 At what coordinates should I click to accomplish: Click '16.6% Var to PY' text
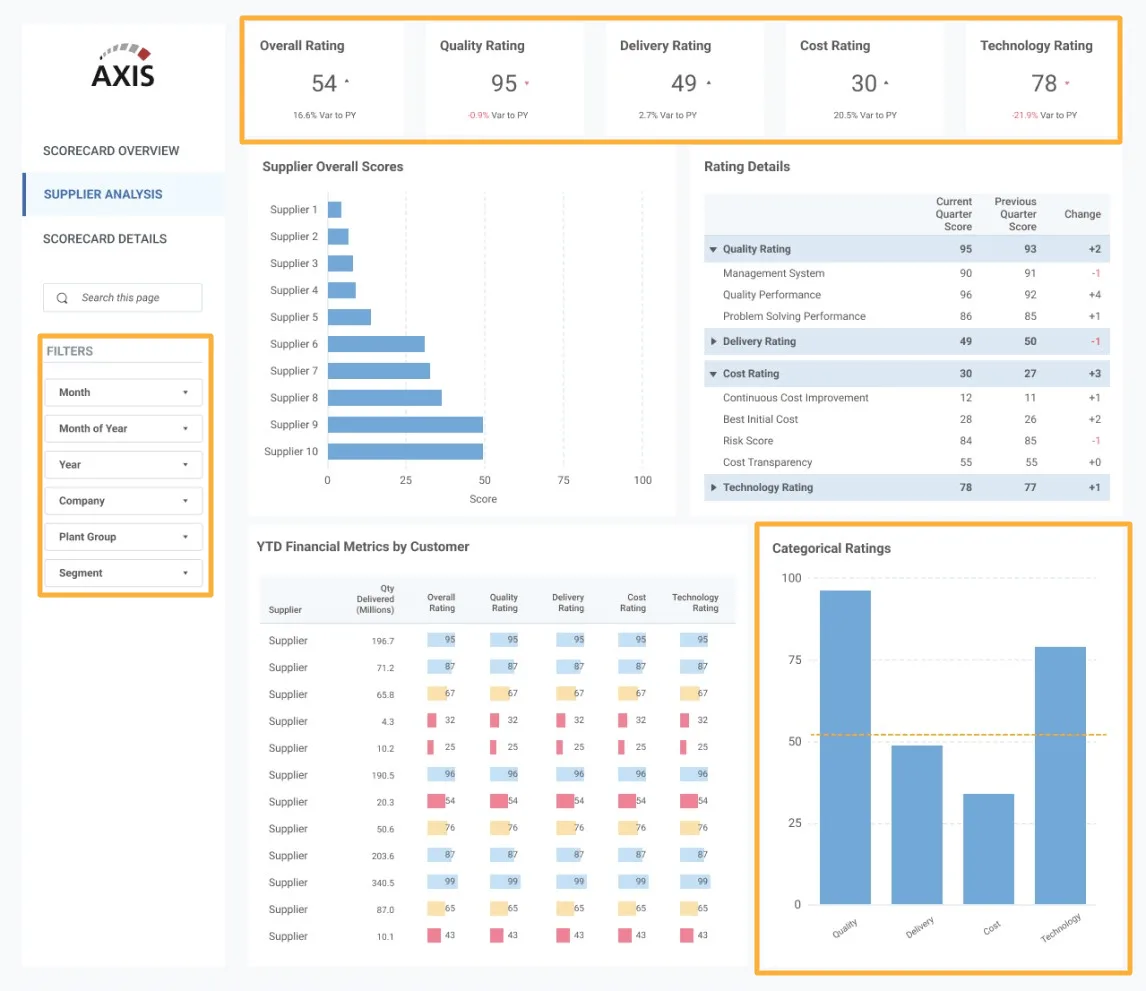[x=325, y=115]
